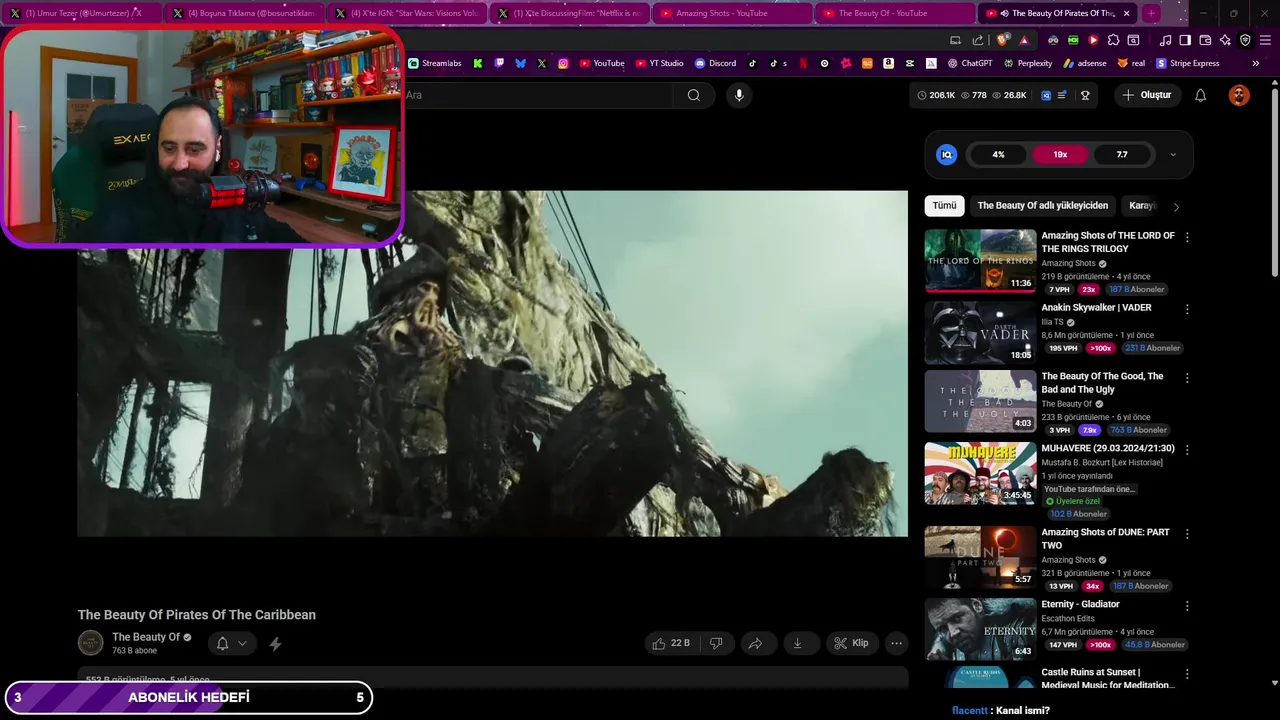Open options menu for Anakin Skywalker VADER video
This screenshot has height=720, width=1280.
click(x=1187, y=309)
